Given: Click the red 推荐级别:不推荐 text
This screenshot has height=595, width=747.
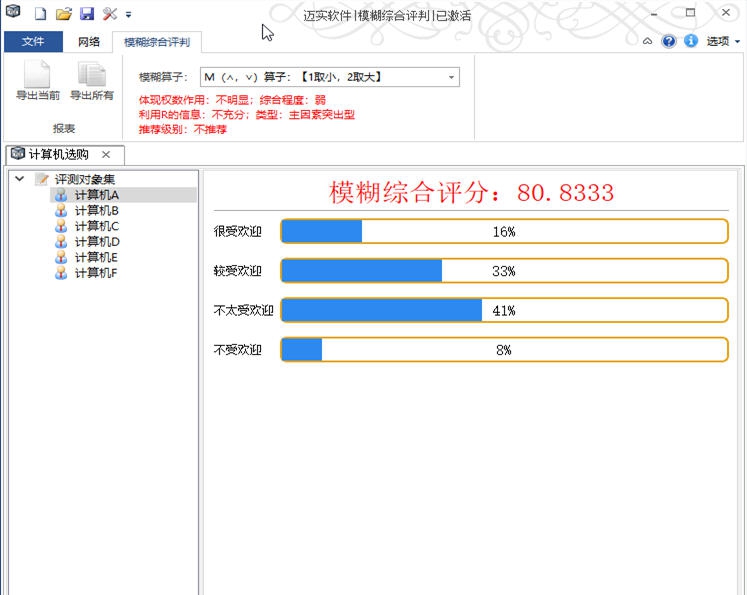Looking at the screenshot, I should 182,130.
